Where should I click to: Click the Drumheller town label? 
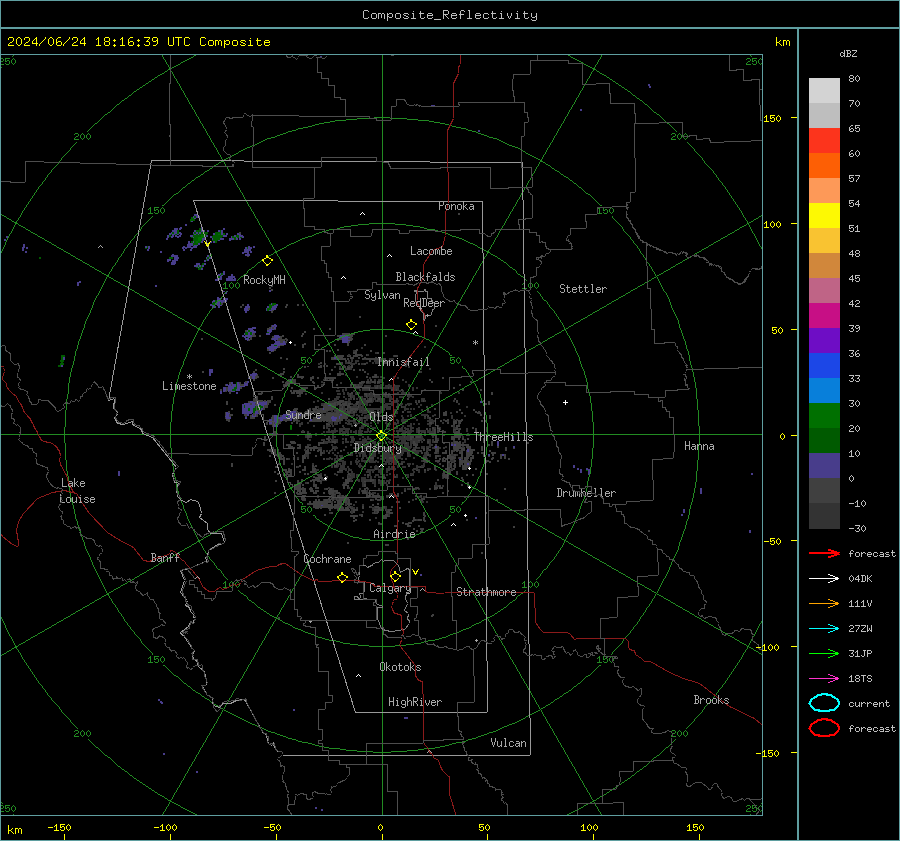pyautogui.click(x=586, y=493)
